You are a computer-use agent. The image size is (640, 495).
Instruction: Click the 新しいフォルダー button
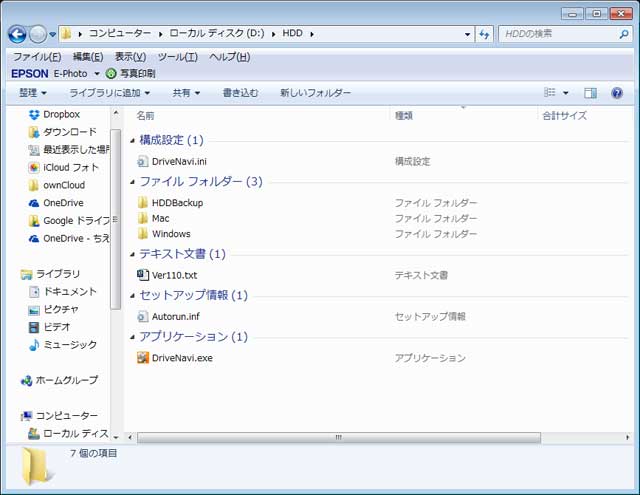coord(315,93)
